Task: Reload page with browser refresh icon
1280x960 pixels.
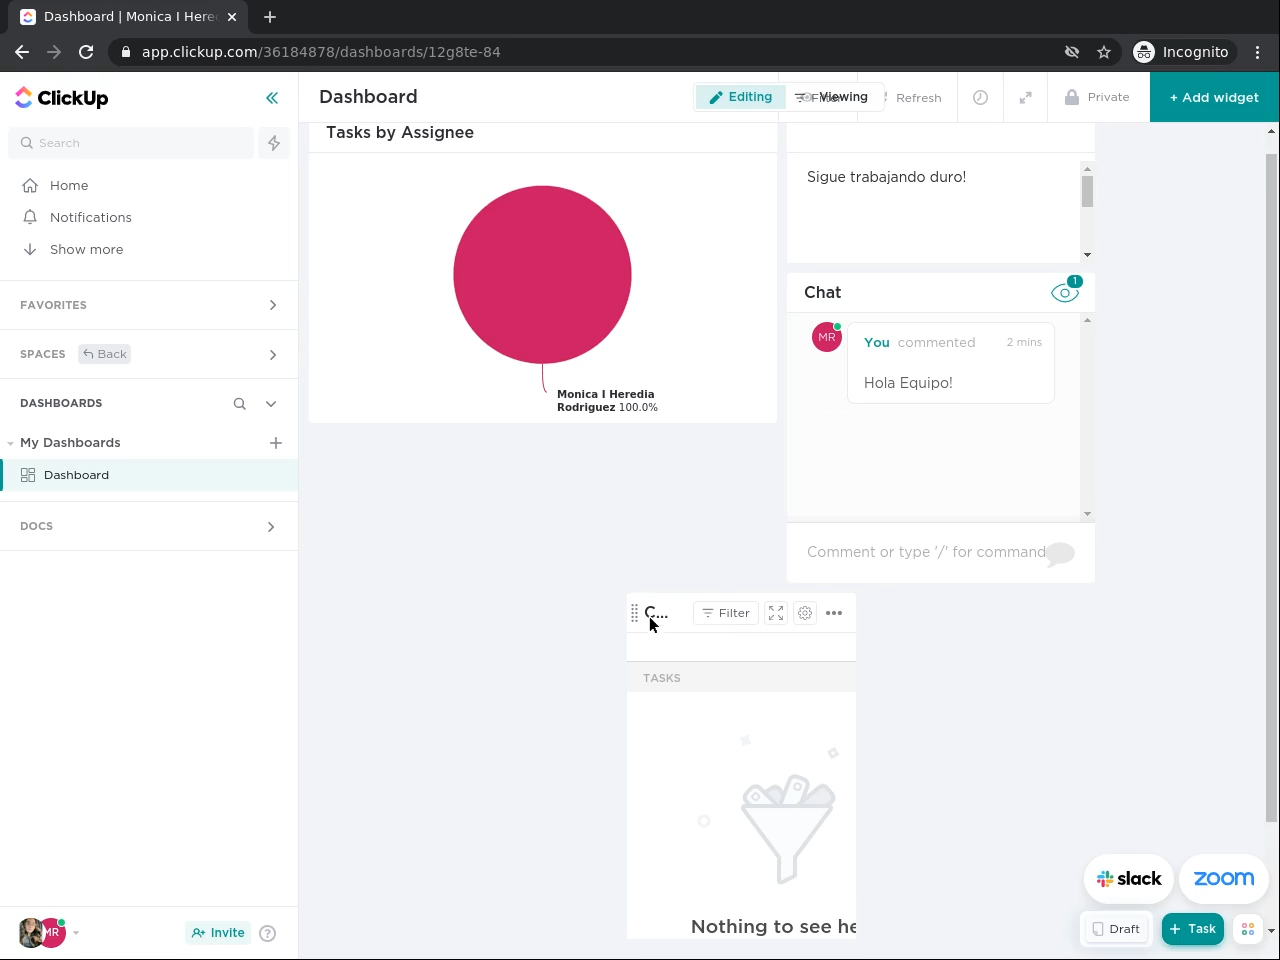Action: (86, 52)
